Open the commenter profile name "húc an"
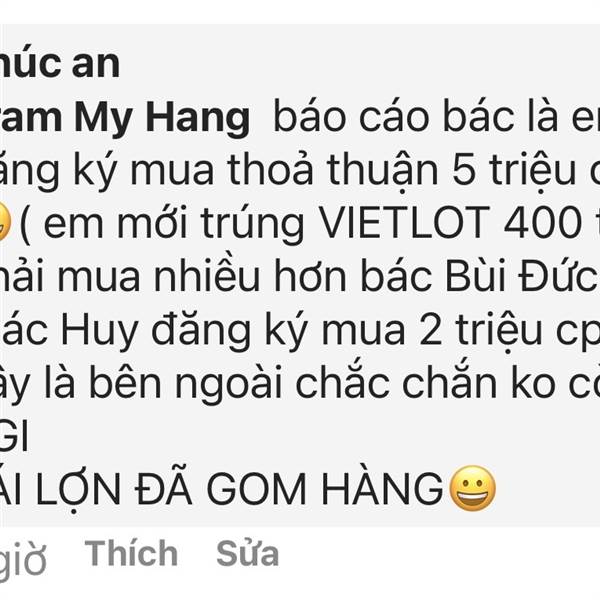This screenshot has height=600, width=600. (x=60, y=64)
